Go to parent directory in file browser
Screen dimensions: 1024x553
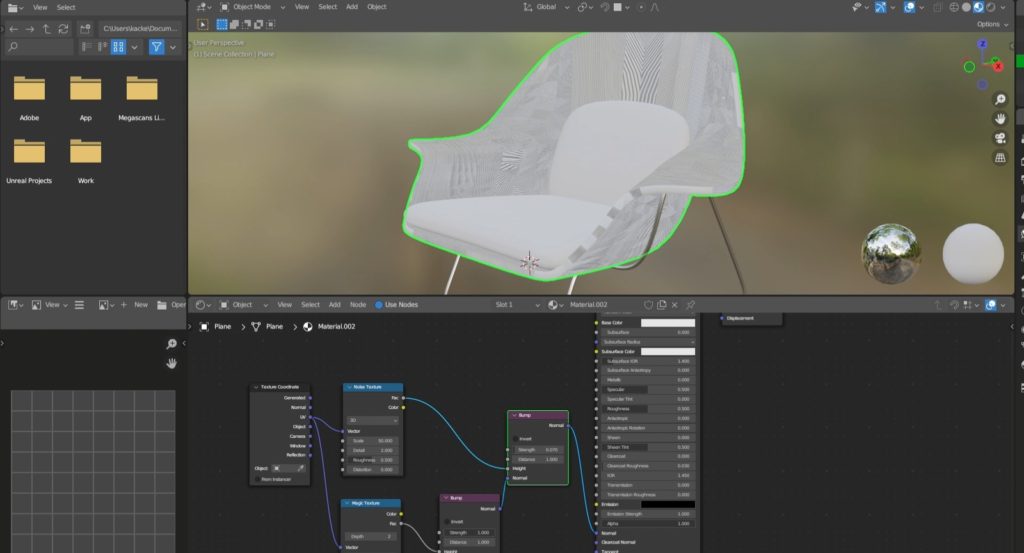tap(47, 29)
